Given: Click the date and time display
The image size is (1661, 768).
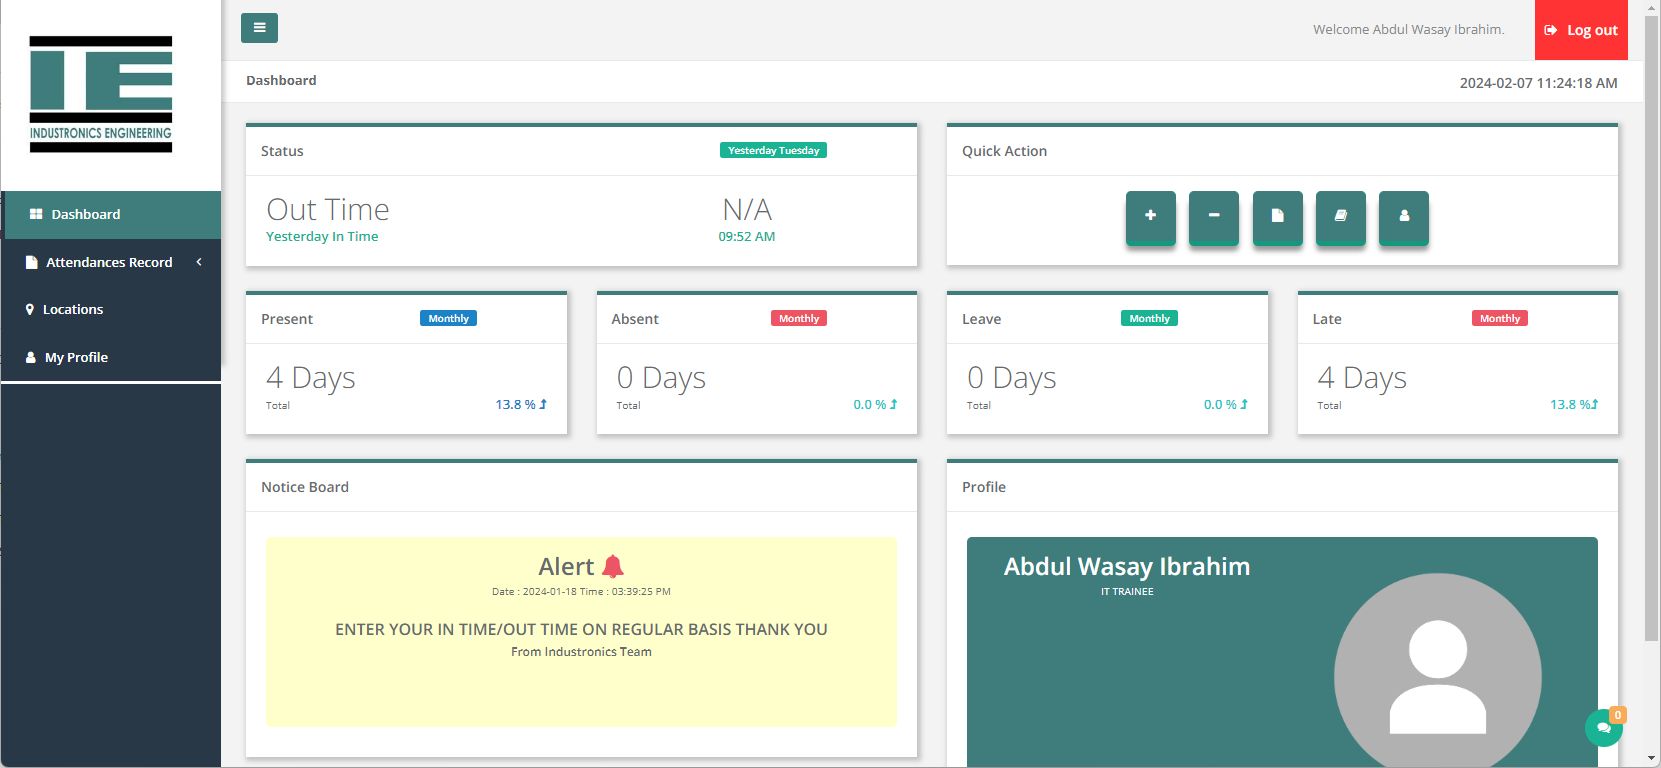Looking at the screenshot, I should coord(1538,83).
